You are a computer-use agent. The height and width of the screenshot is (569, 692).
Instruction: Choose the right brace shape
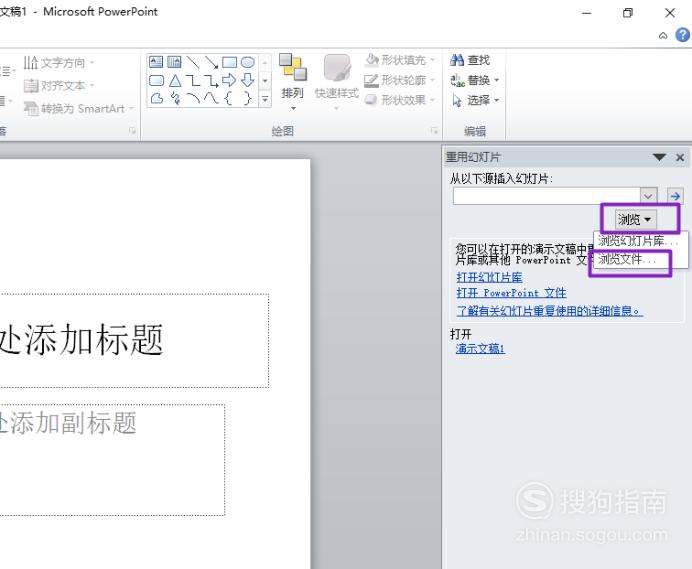tap(248, 98)
